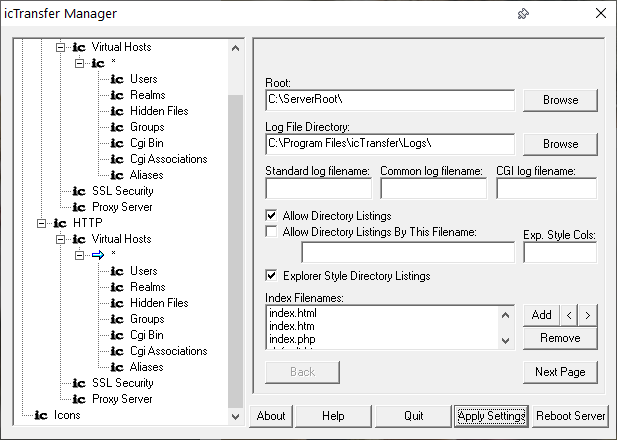Click the Quit button
The image size is (617, 440).
click(x=413, y=416)
